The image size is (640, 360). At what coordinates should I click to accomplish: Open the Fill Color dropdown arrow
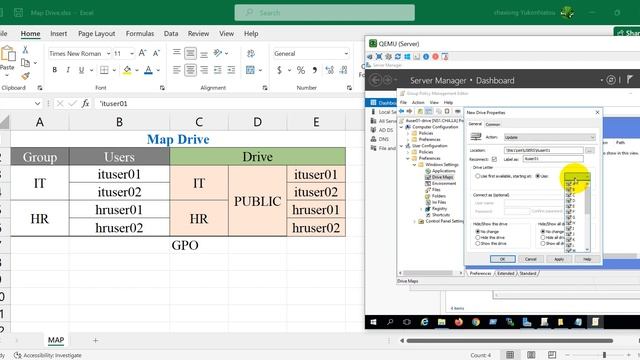click(x=137, y=70)
